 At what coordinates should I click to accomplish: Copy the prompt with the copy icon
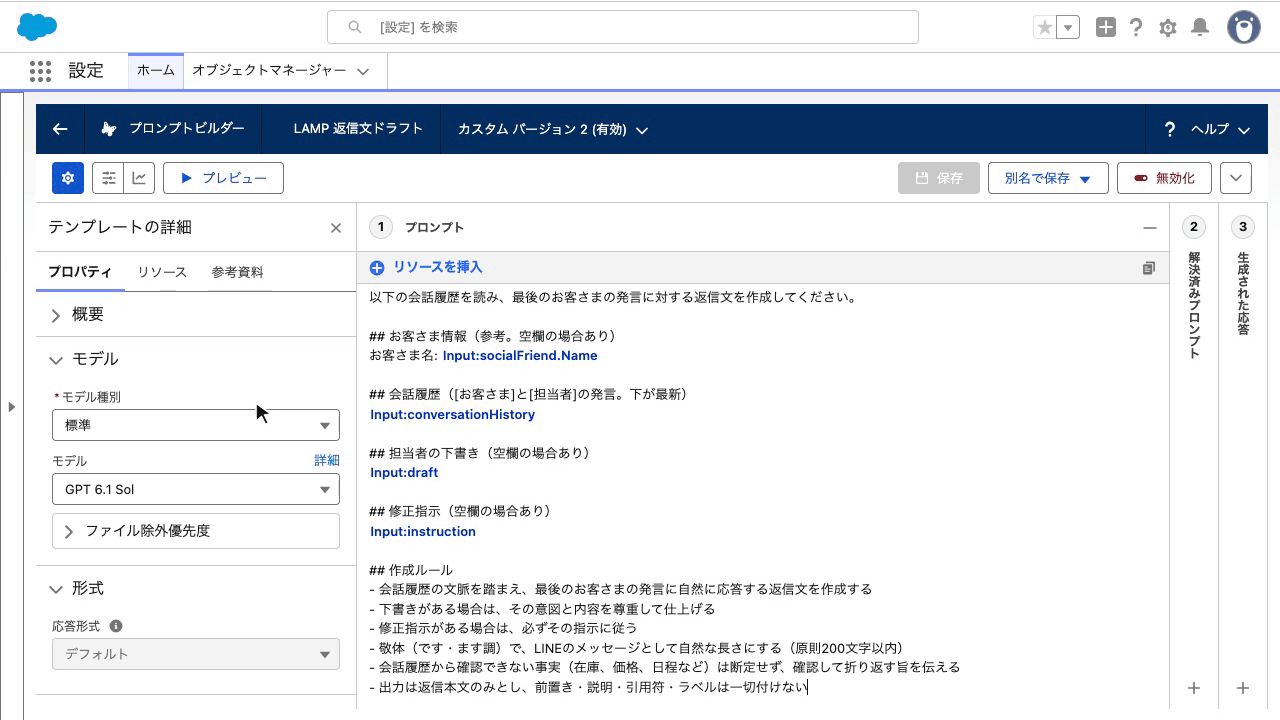click(x=1148, y=268)
